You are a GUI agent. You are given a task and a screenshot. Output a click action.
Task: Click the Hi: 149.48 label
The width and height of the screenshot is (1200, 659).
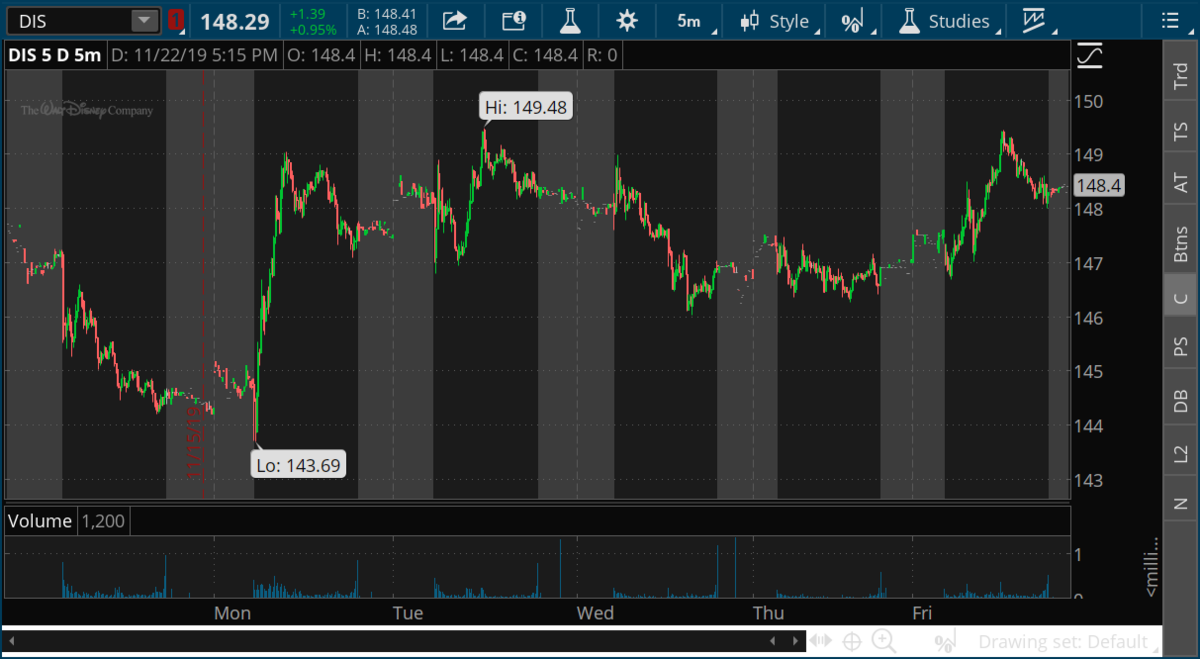[x=524, y=106]
